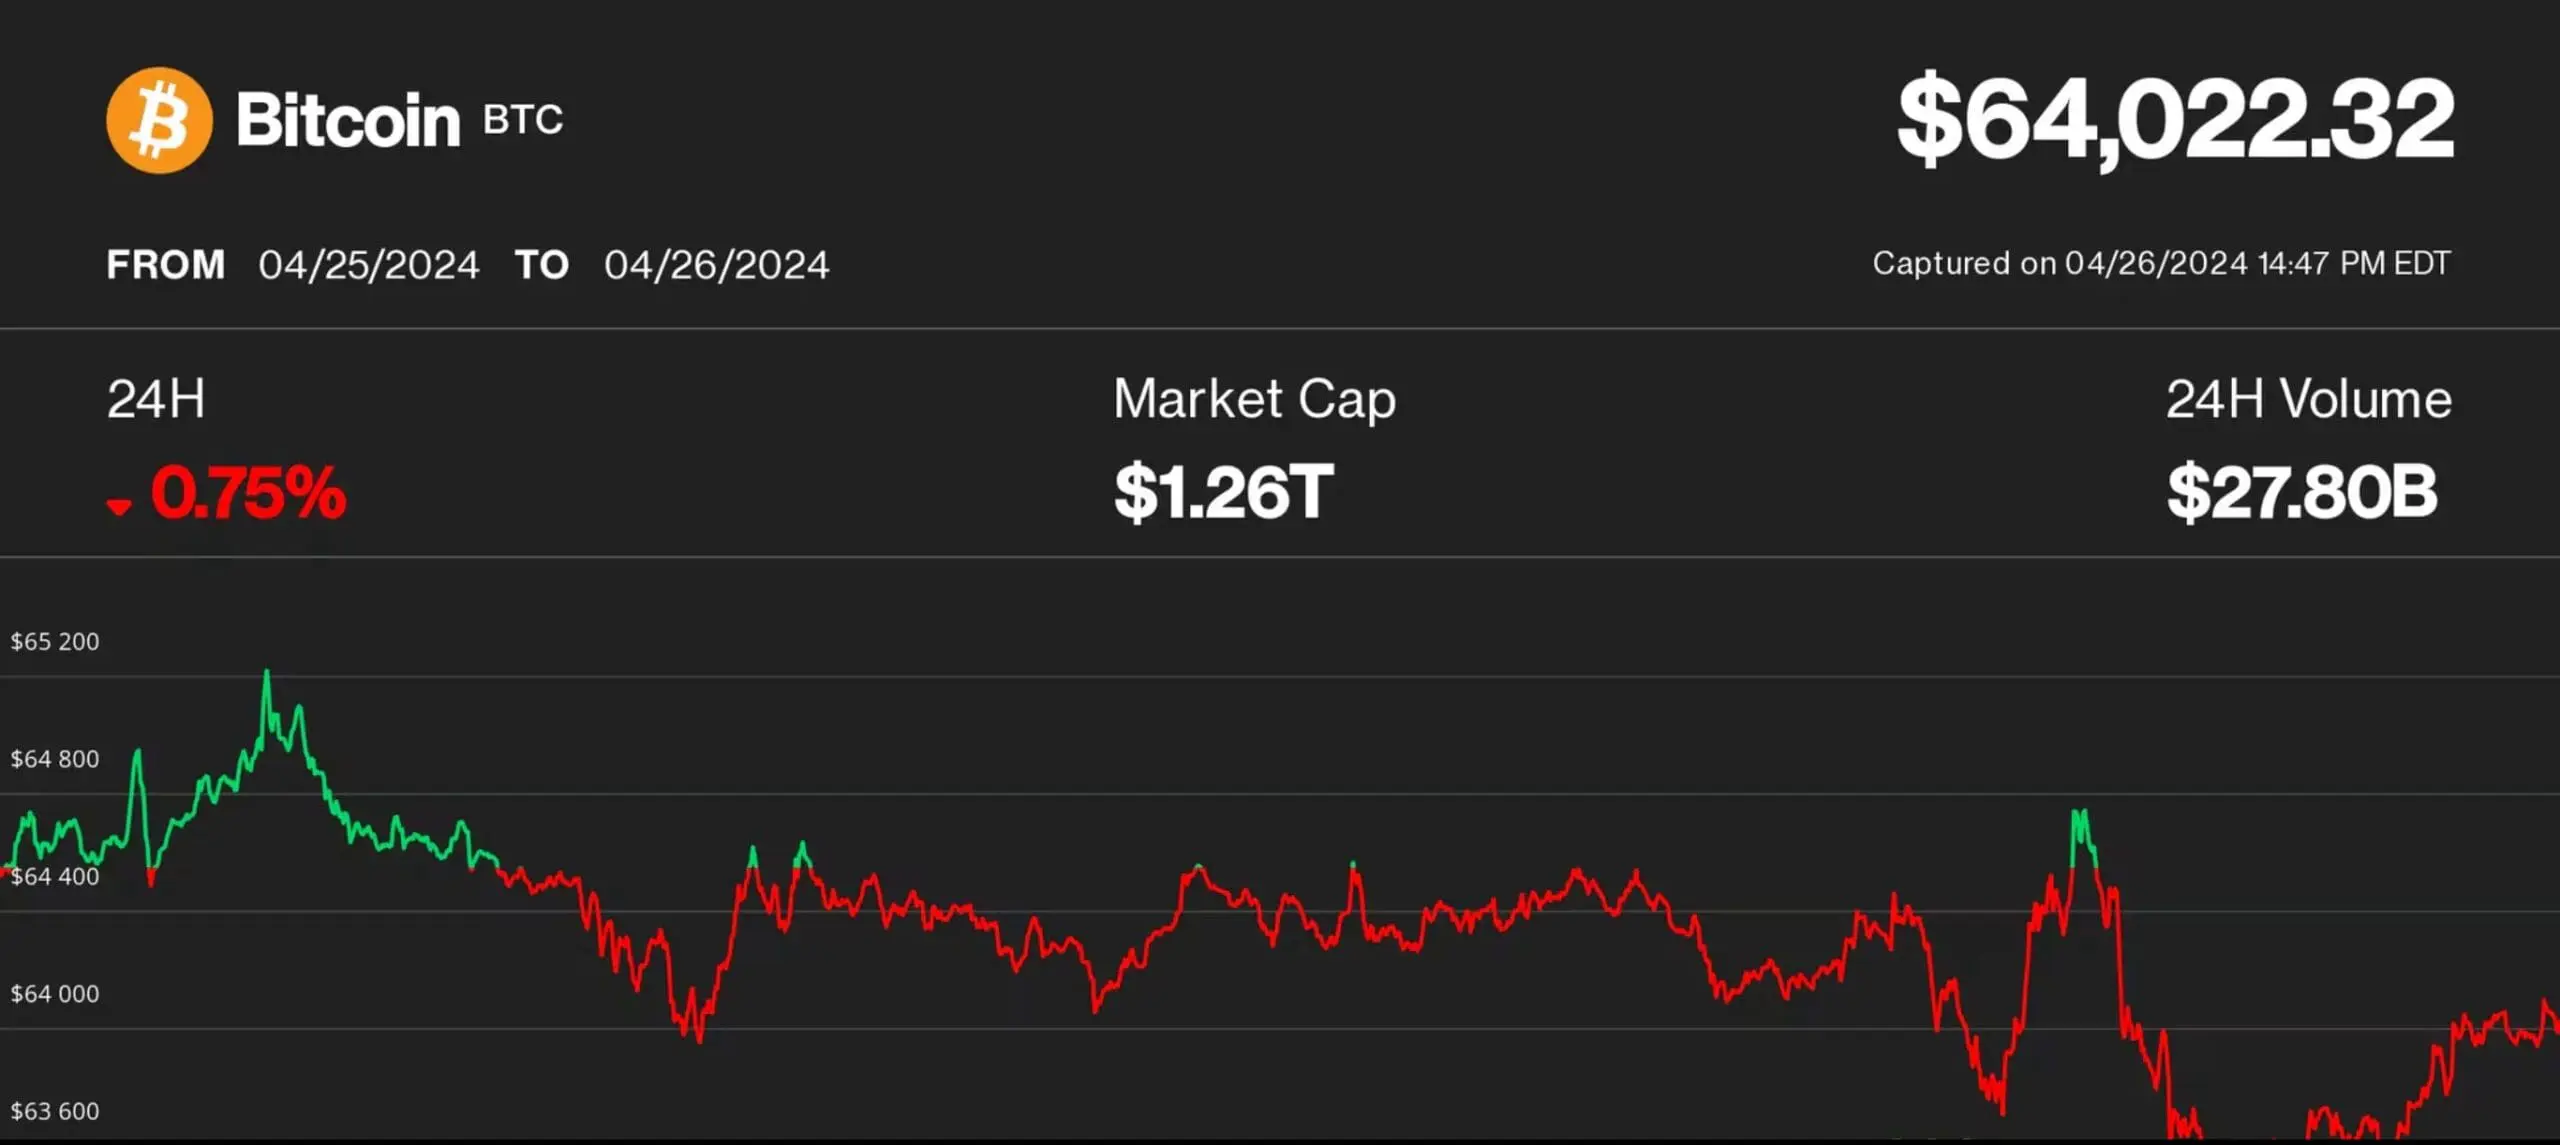Open the 04/25/2024 start date field
Image resolution: width=2560 pixels, height=1145 pixels.
pos(369,265)
